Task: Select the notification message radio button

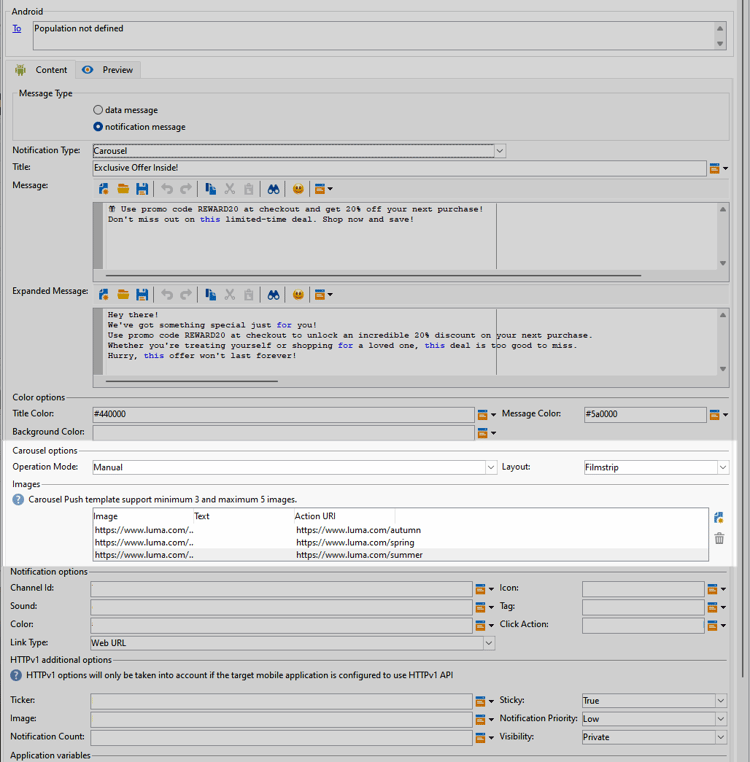Action: (98, 127)
